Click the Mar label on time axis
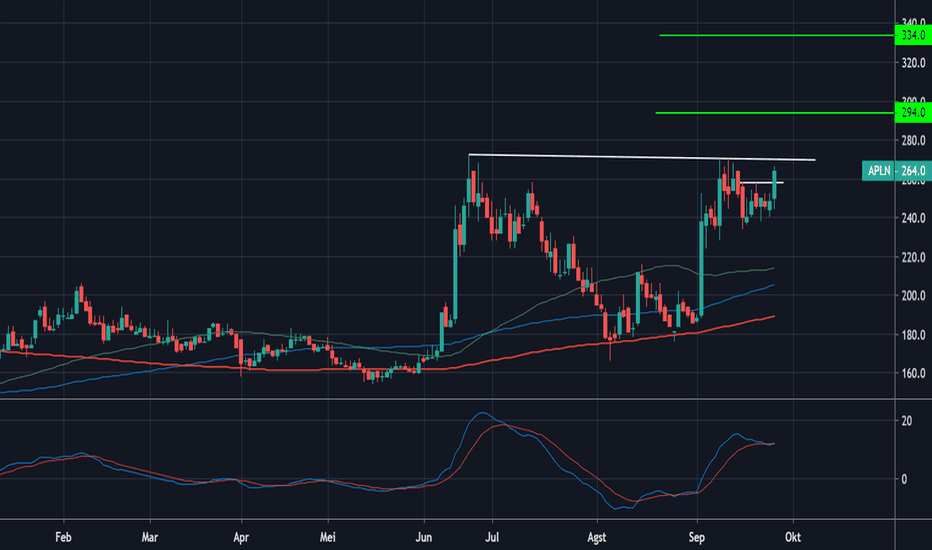 (150, 537)
